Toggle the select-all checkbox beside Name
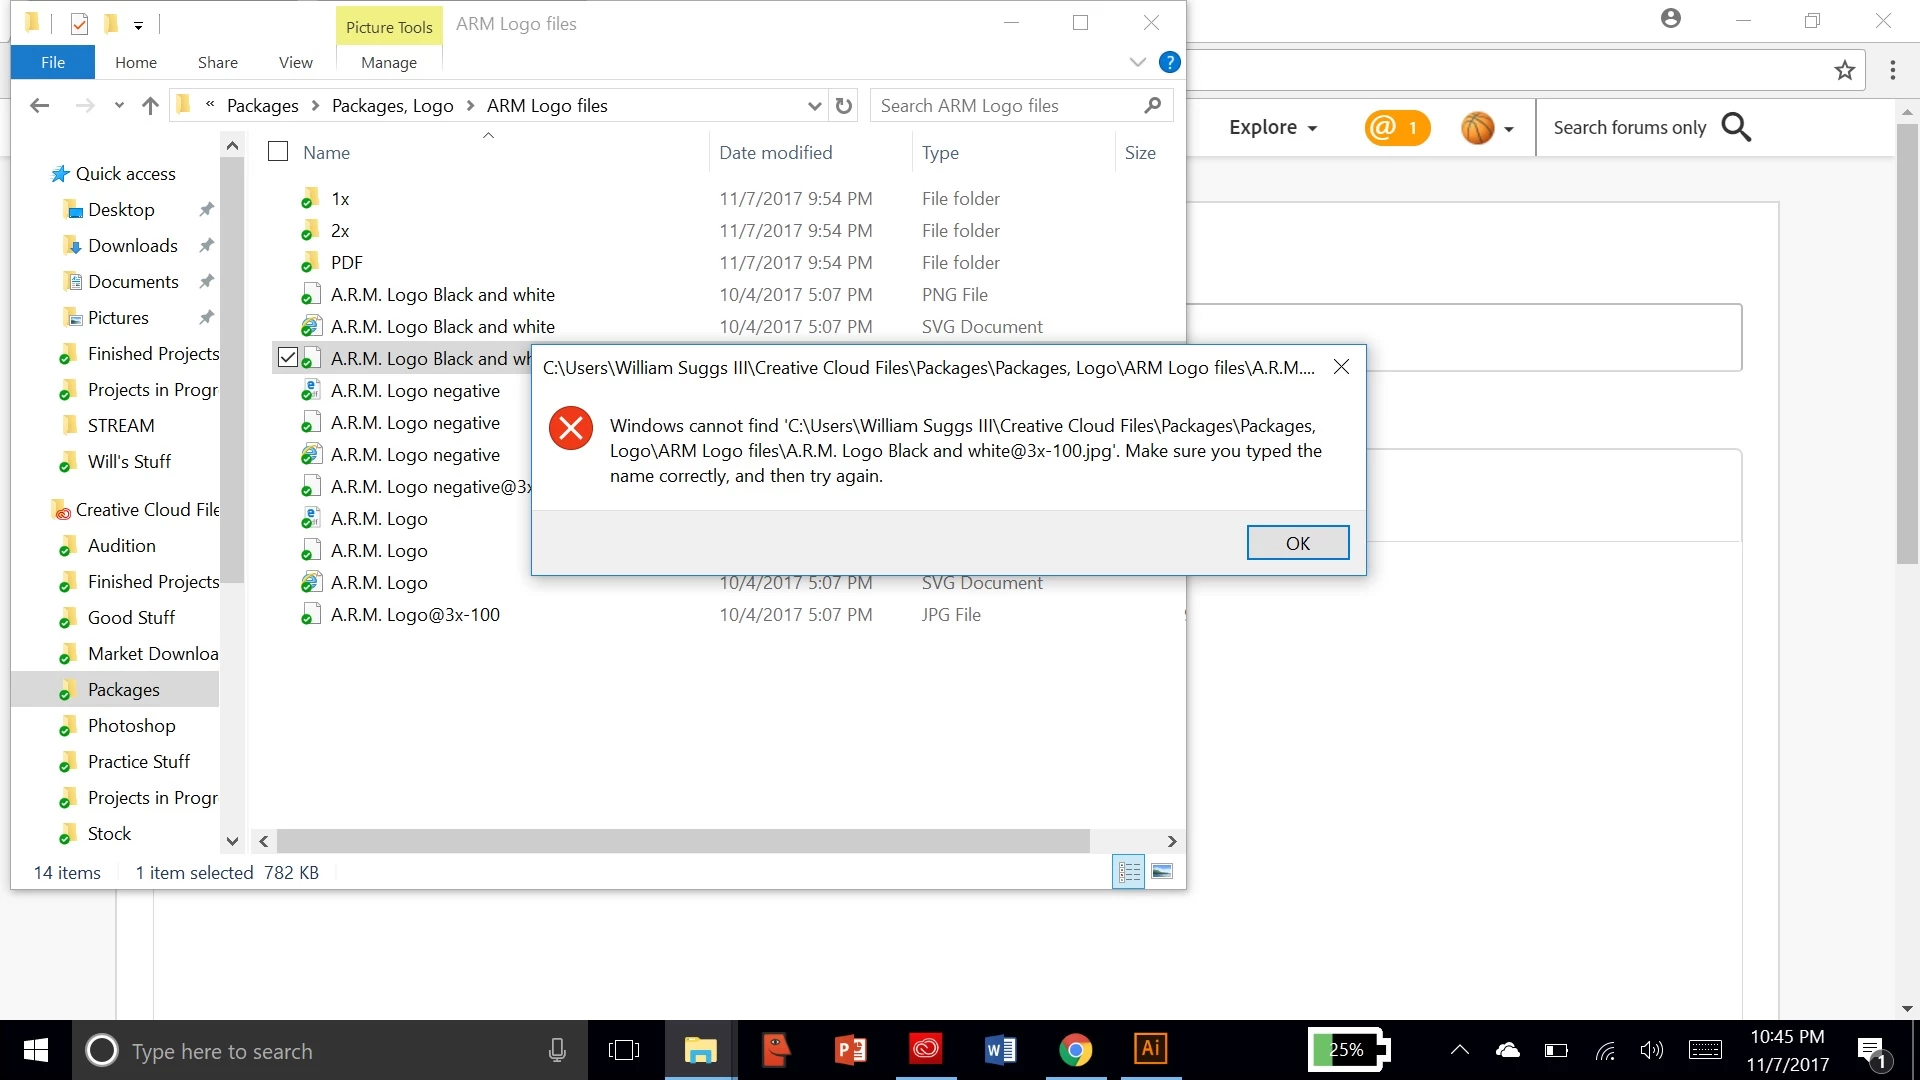This screenshot has width=1920, height=1080. coord(278,152)
